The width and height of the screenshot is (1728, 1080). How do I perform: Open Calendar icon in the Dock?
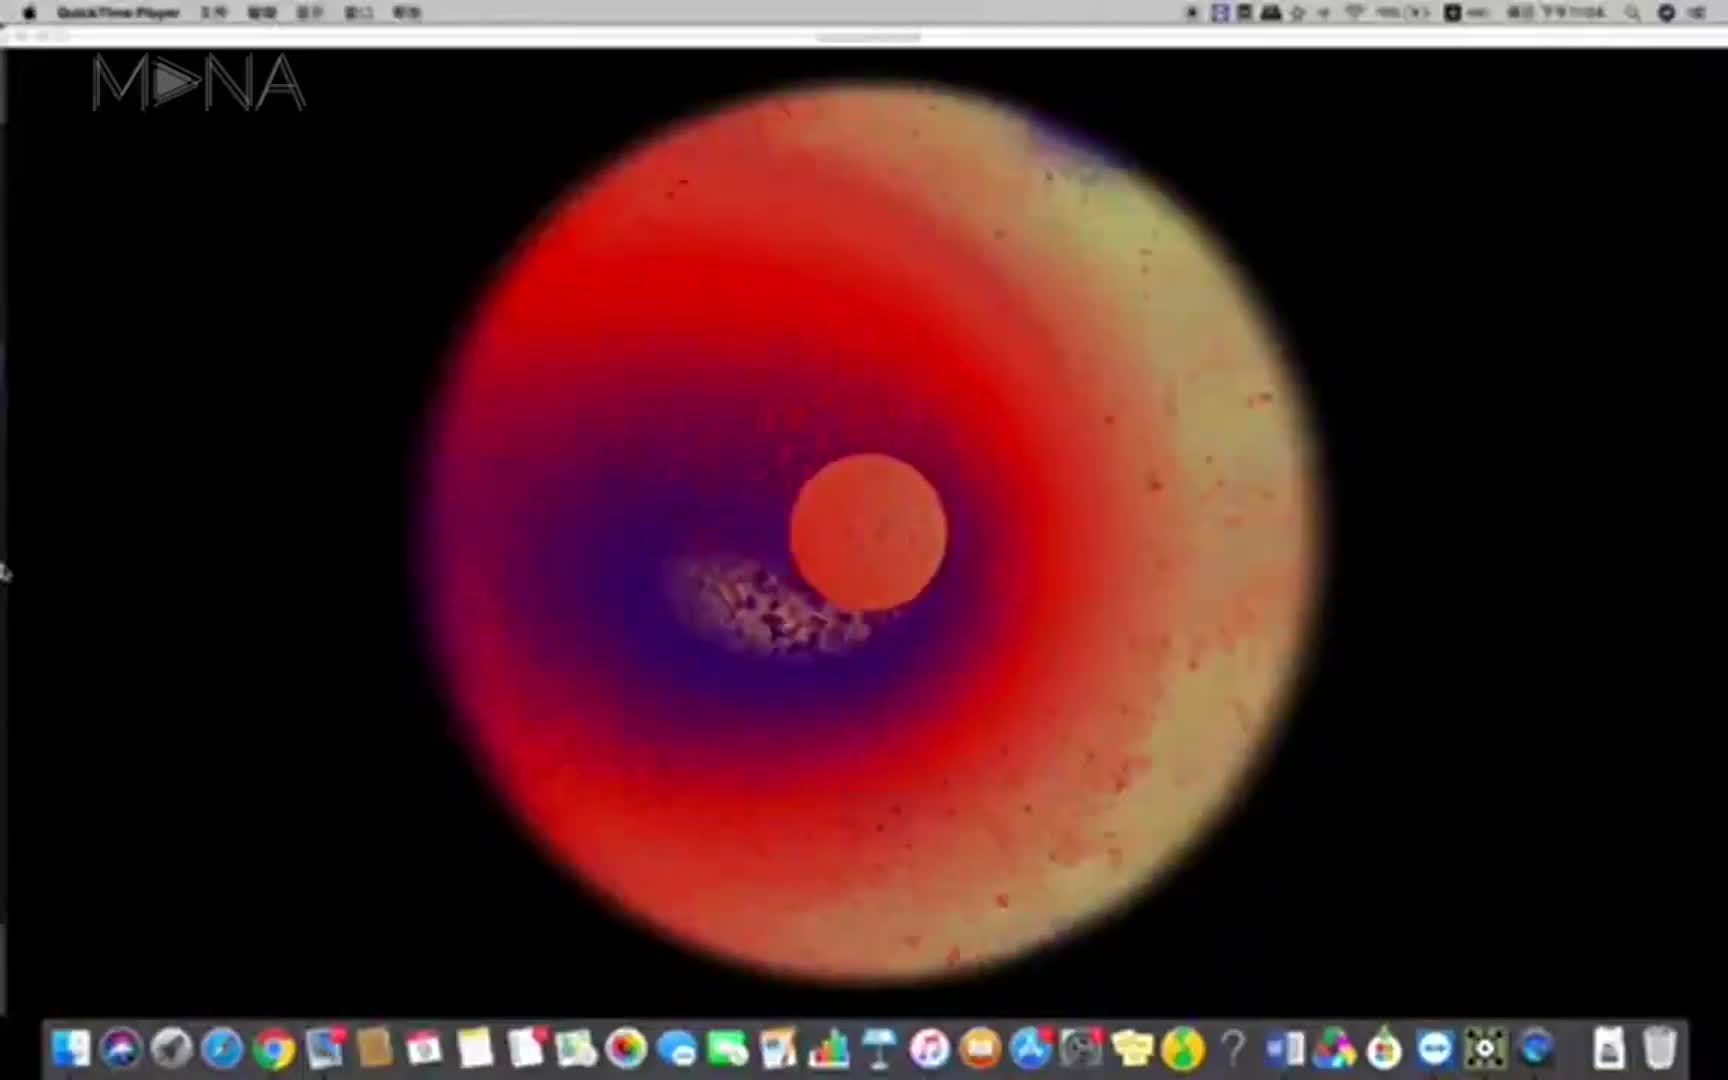[x=425, y=1048]
